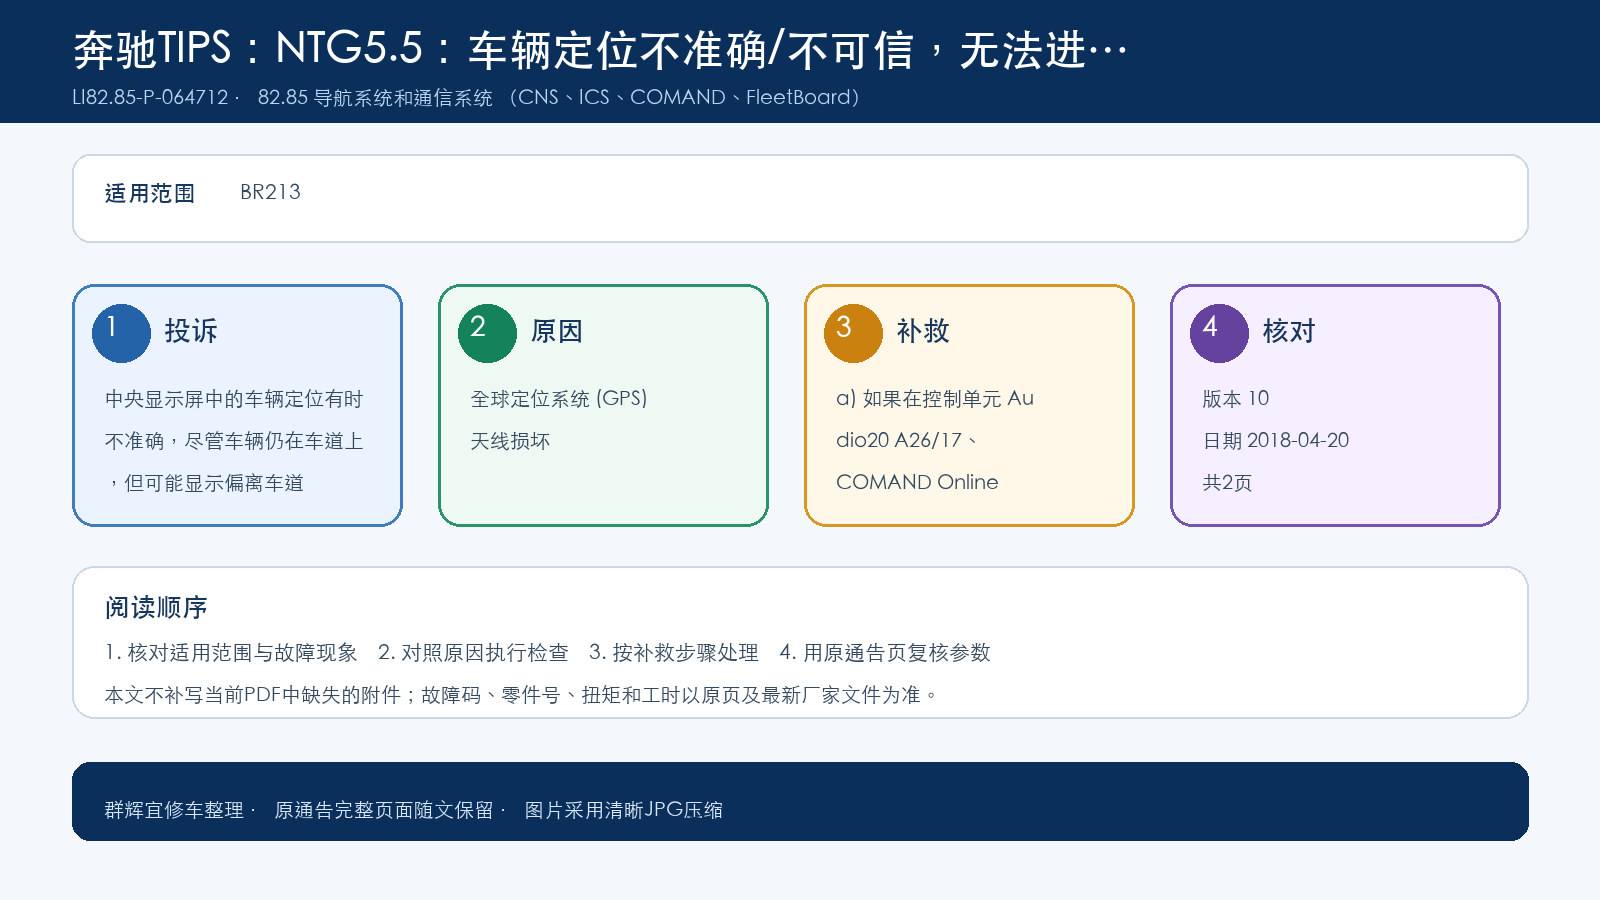Click the BR213 model value
Screen dimensions: 1600x900
pyautogui.click(x=270, y=192)
